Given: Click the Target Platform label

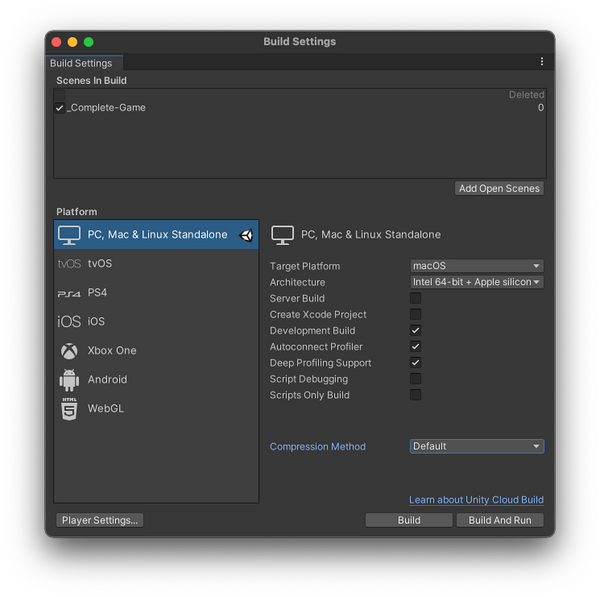Looking at the screenshot, I should [x=305, y=266].
